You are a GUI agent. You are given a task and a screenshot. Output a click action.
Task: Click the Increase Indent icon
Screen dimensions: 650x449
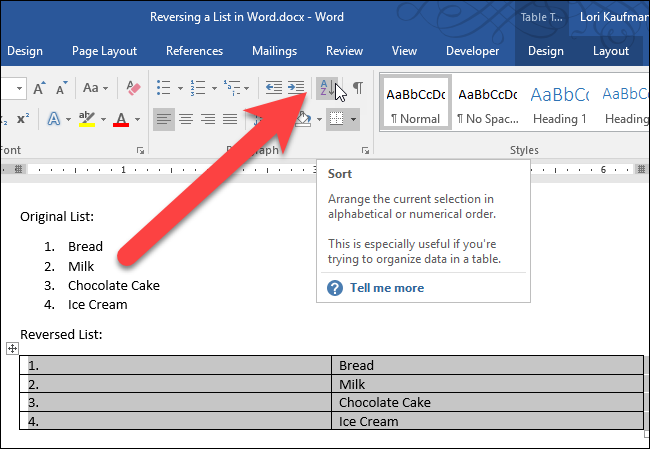(x=295, y=88)
